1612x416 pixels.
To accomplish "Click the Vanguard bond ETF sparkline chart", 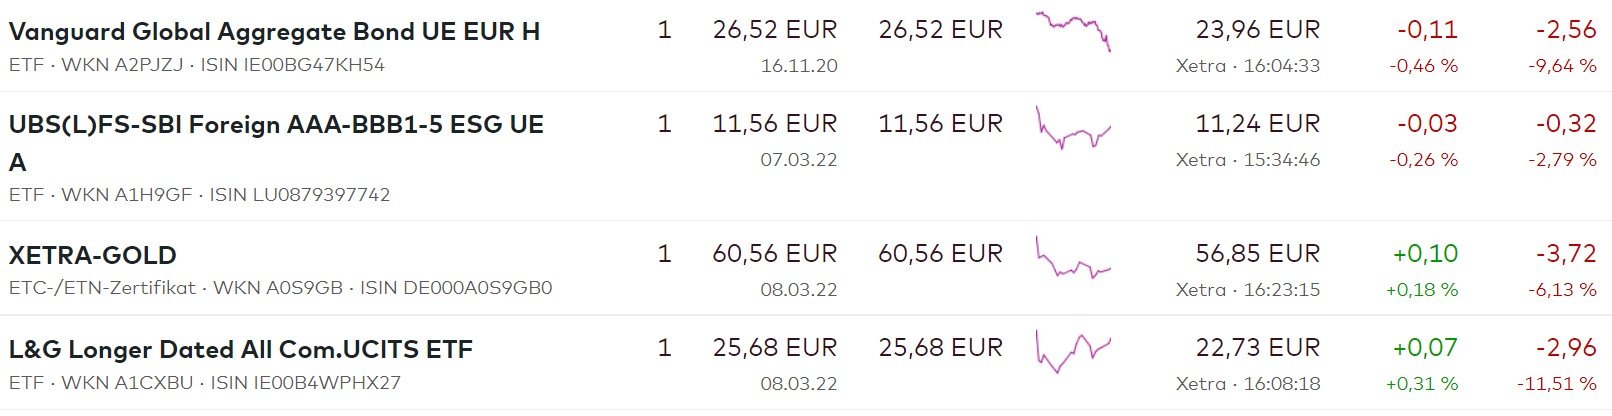I will pos(1073,30).
